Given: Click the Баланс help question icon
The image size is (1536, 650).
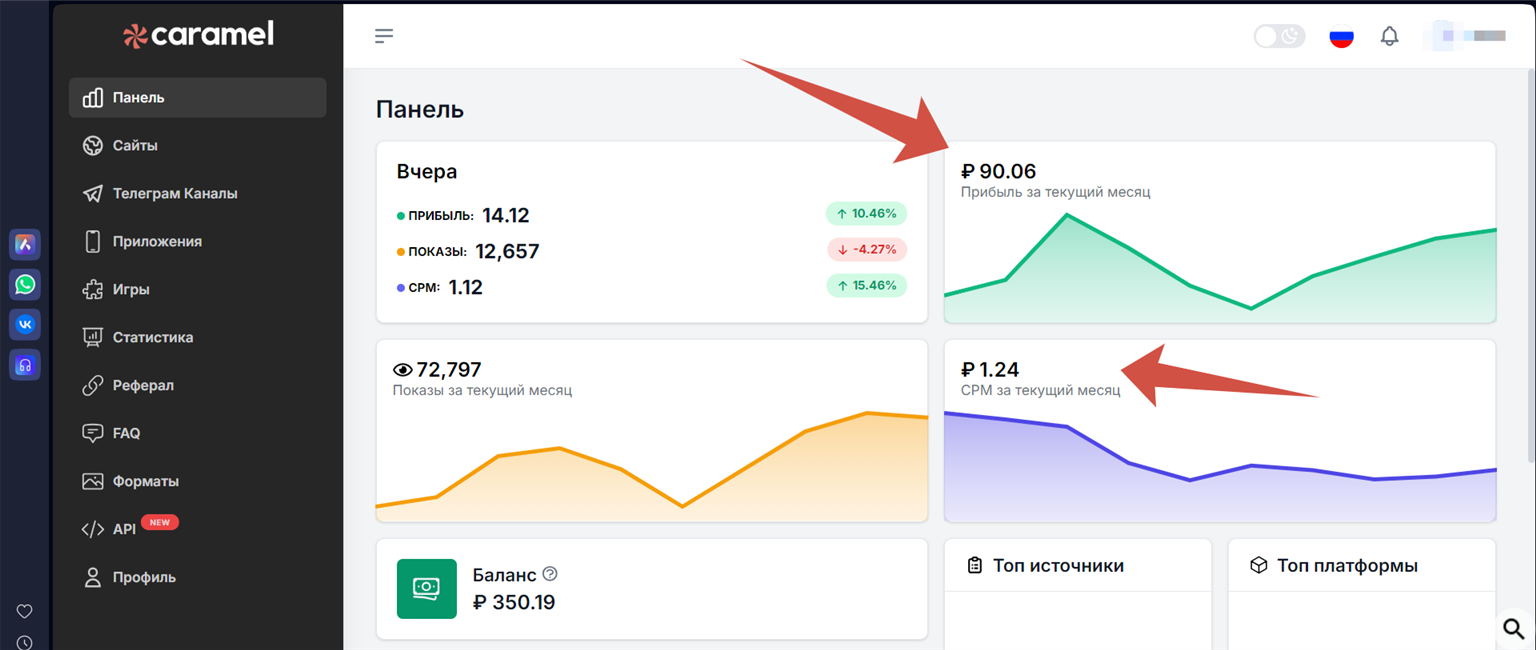Looking at the screenshot, I should pos(549,574).
